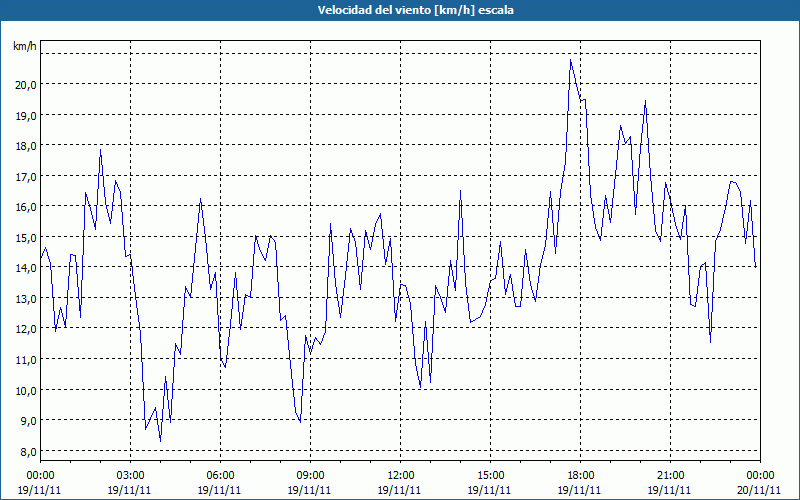Click the '14,0' y-axis value

tap(26, 268)
